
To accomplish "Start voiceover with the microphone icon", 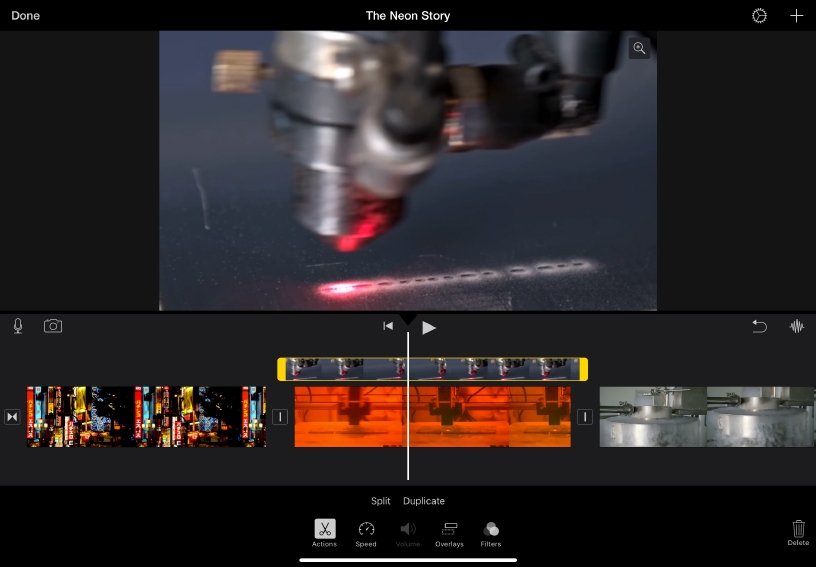I will pyautogui.click(x=18, y=326).
